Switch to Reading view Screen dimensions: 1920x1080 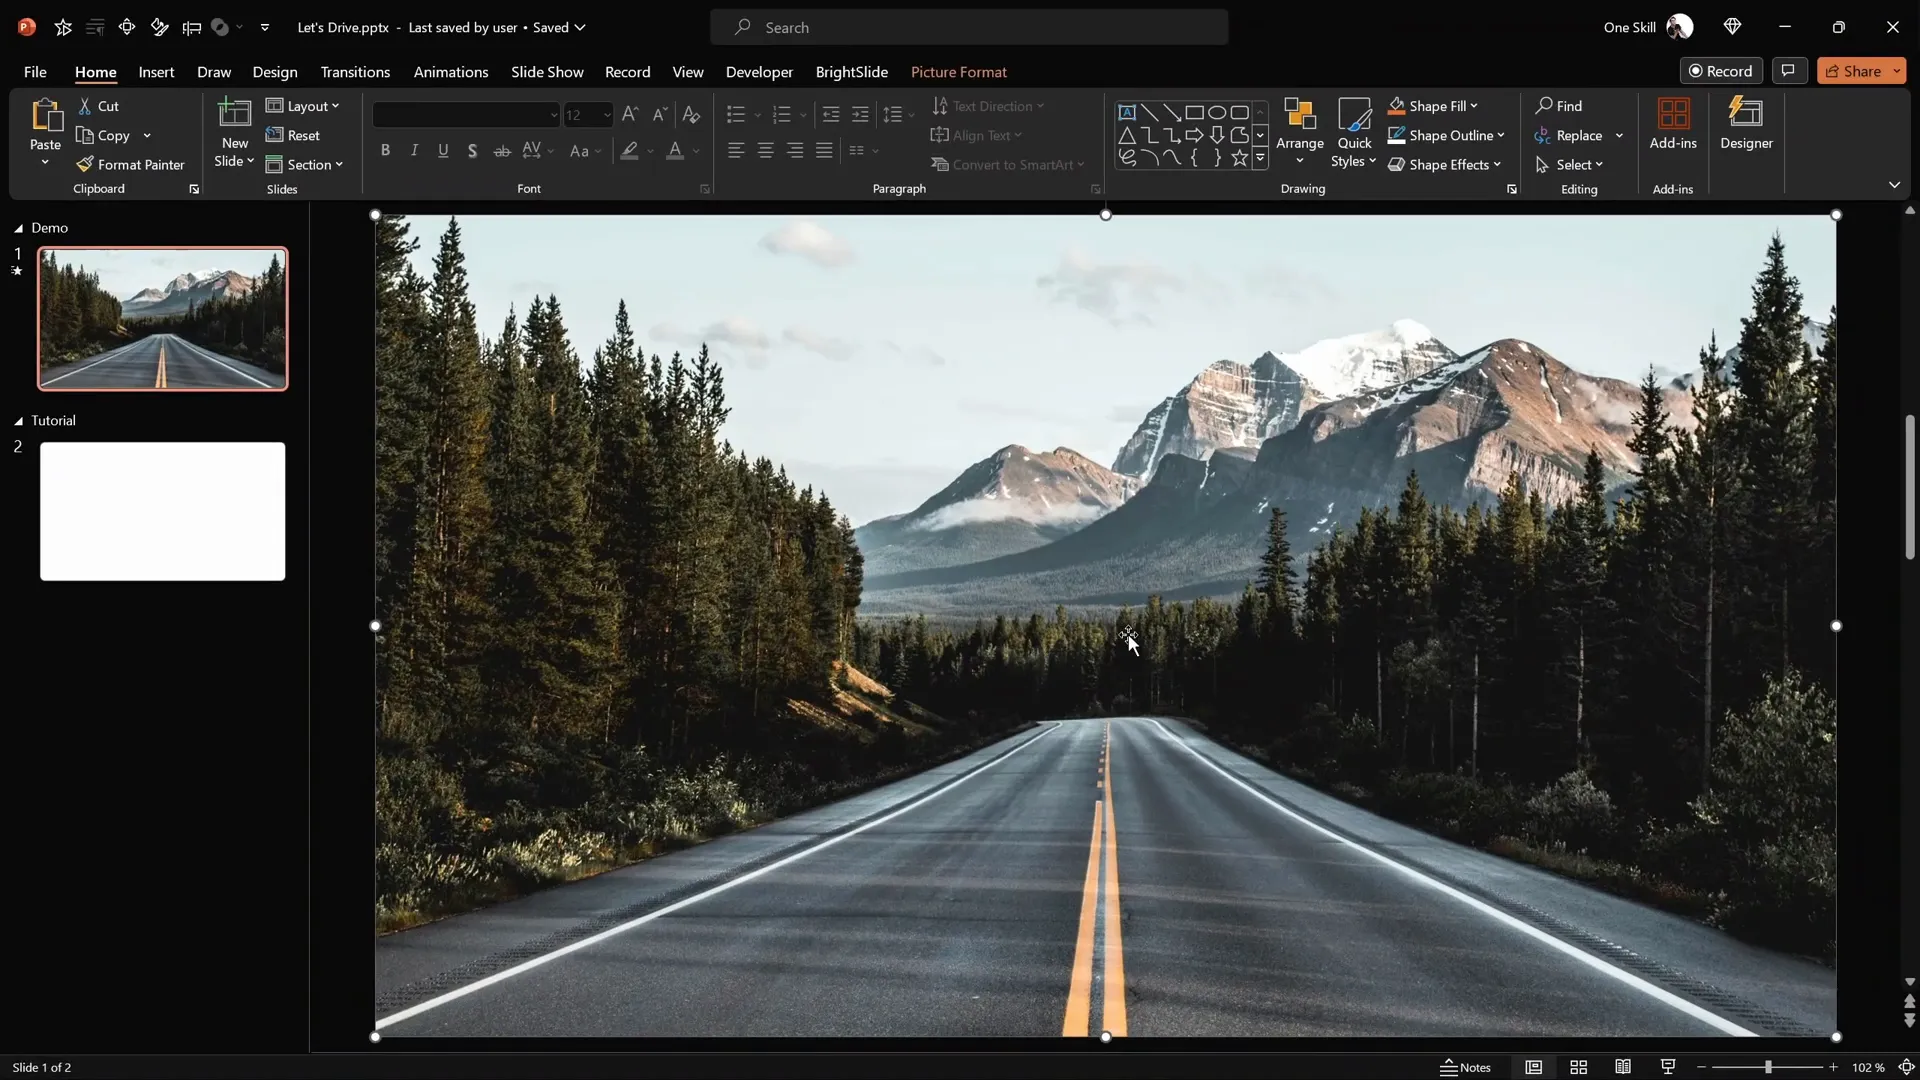coord(1623,1067)
